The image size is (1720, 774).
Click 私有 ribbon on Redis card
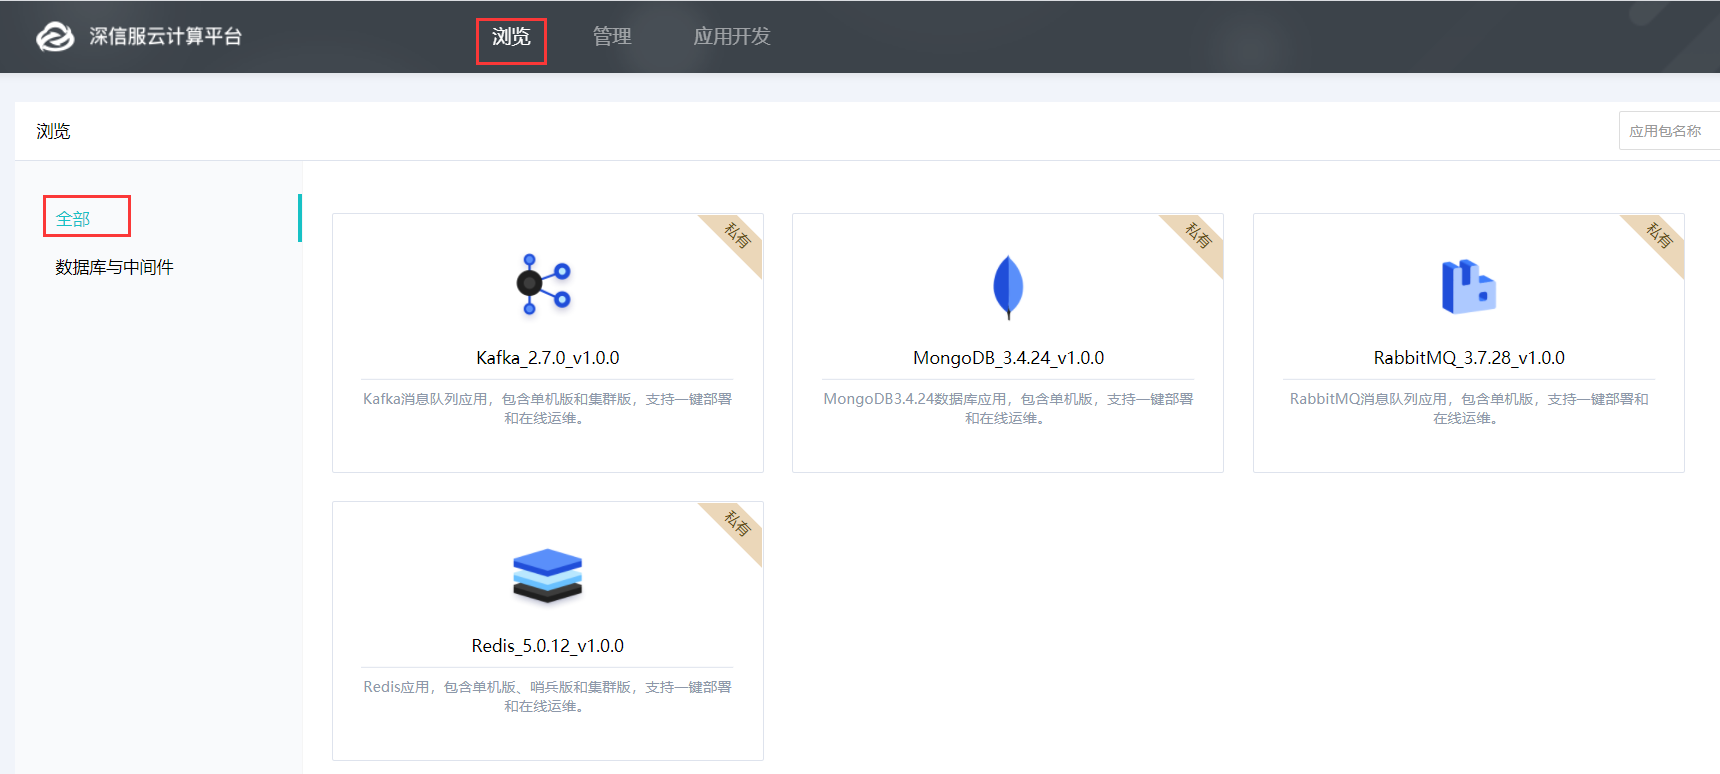pyautogui.click(x=737, y=523)
